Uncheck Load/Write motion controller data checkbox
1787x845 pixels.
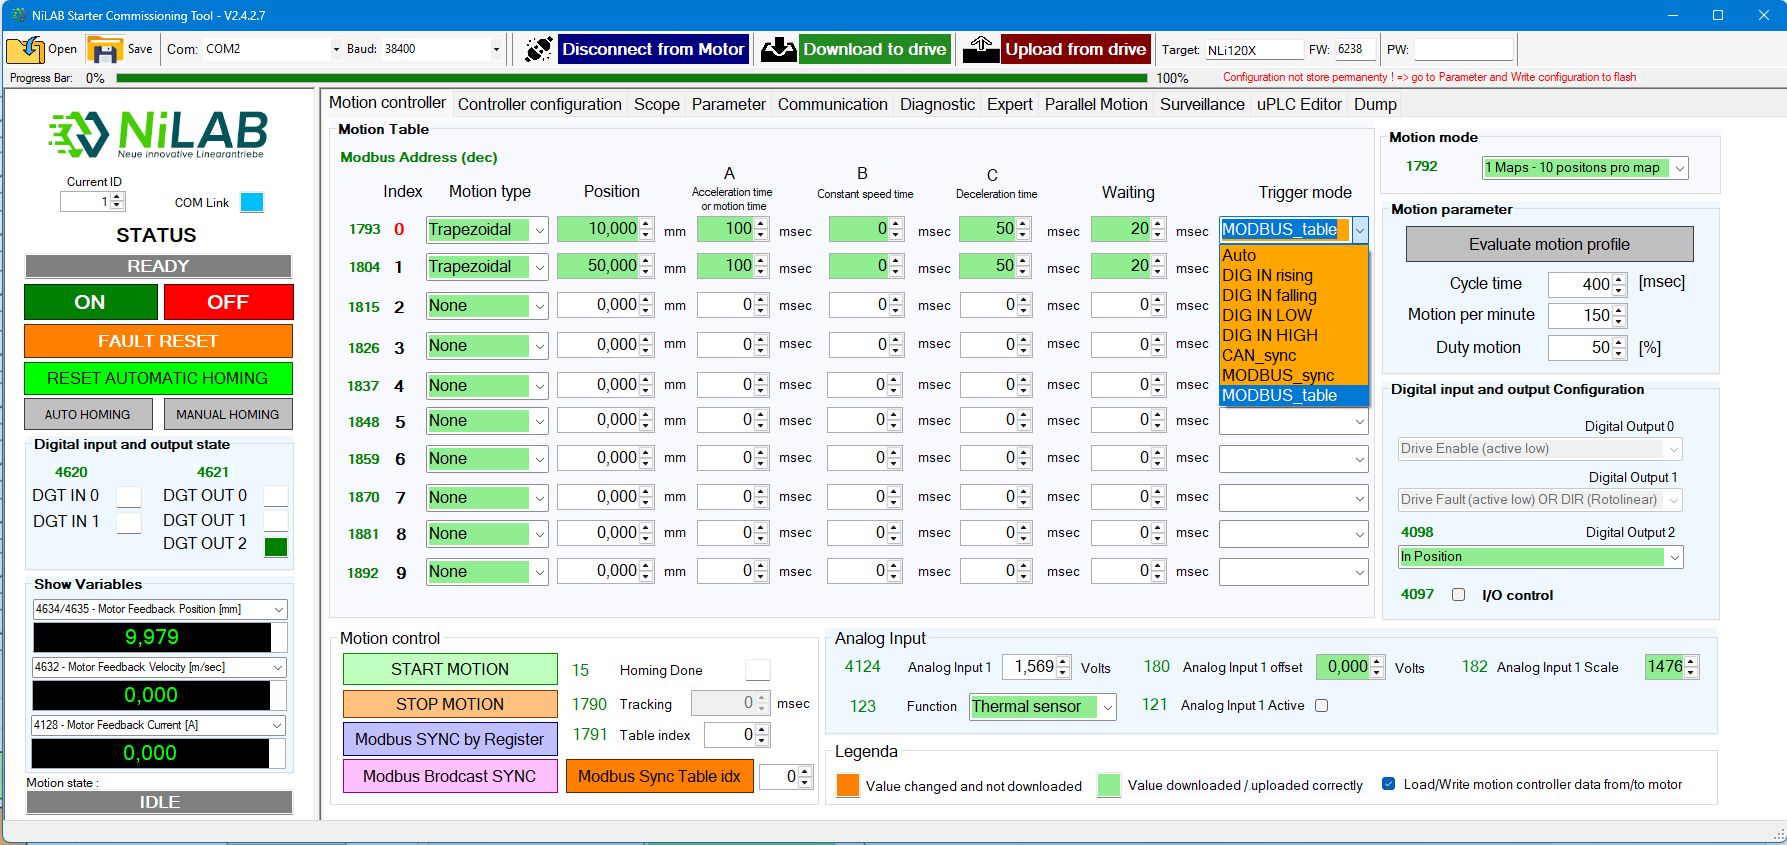[x=1388, y=784]
